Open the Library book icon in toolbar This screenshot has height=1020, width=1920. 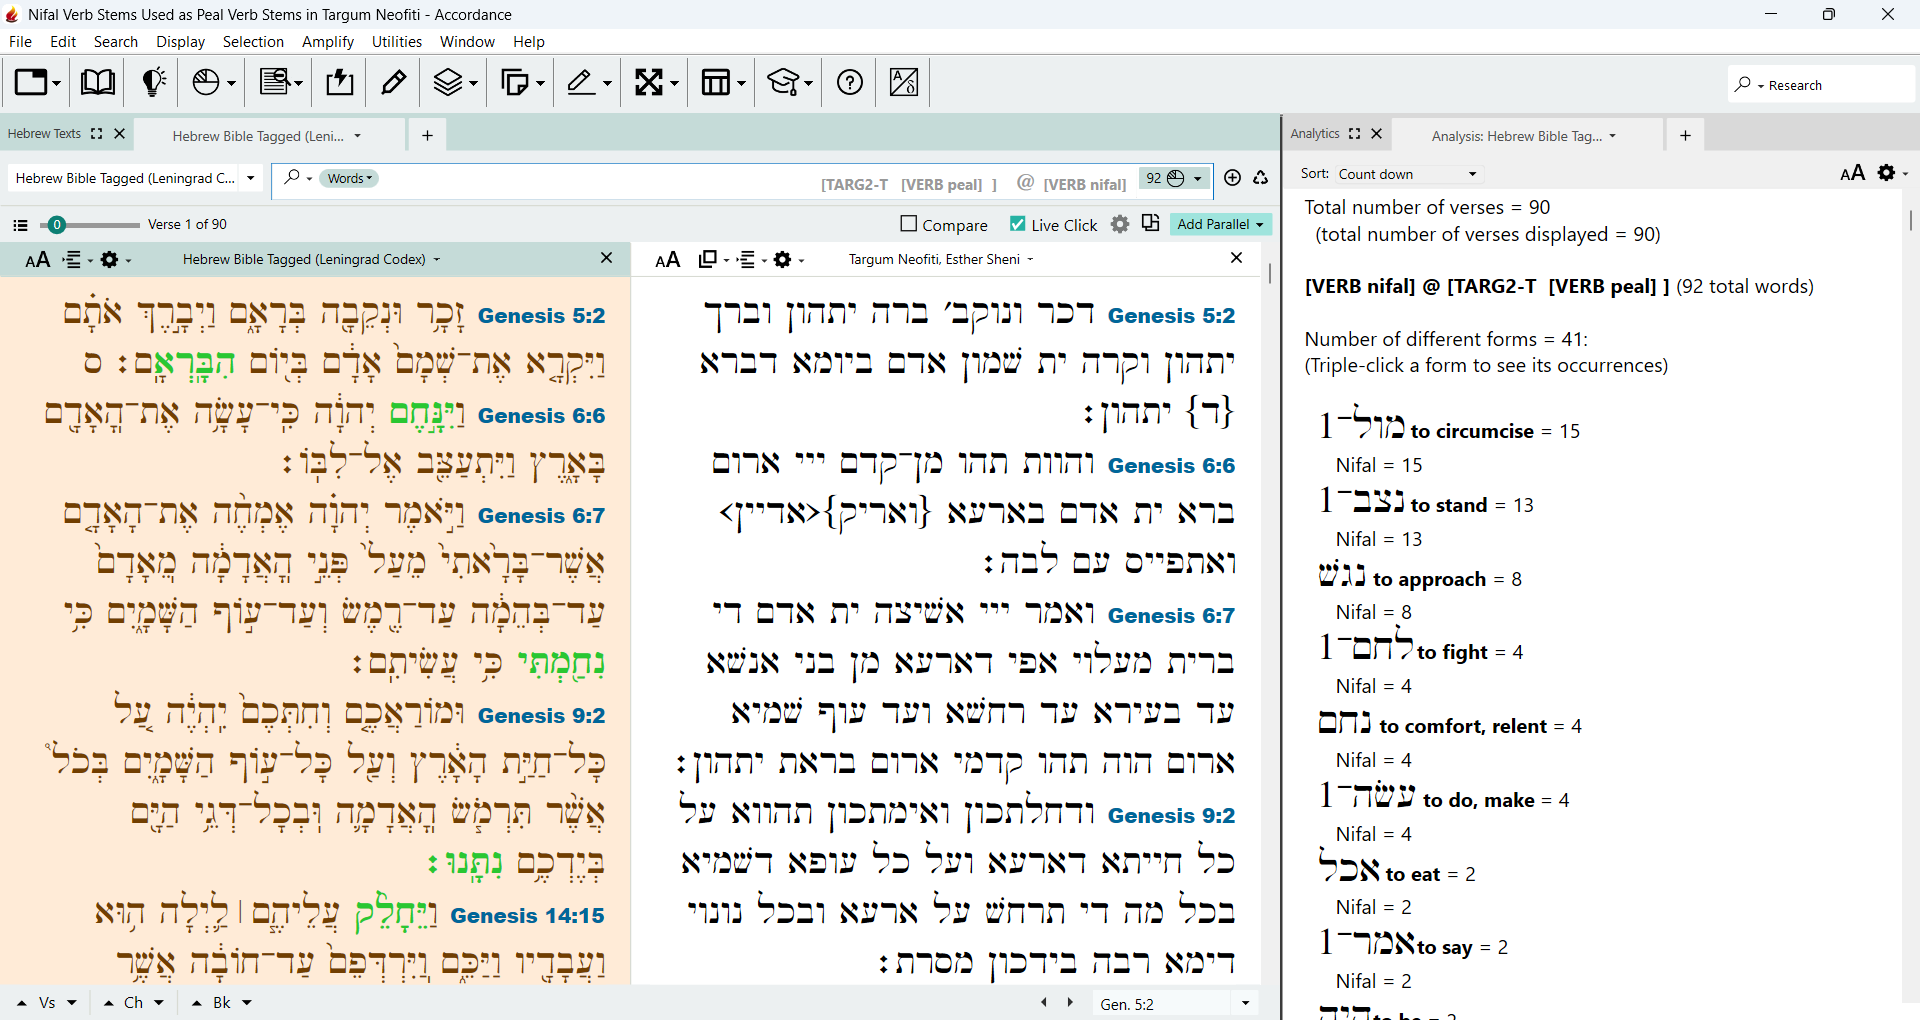97,82
